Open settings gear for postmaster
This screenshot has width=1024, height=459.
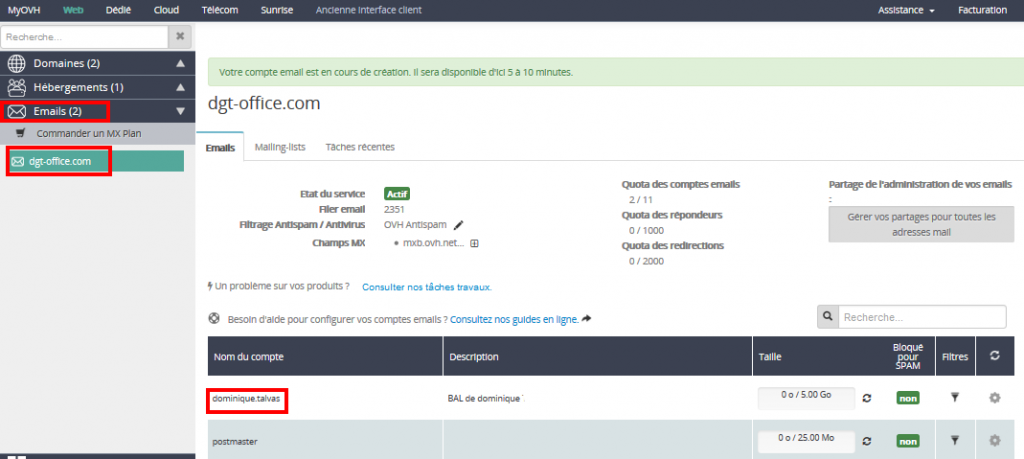point(995,441)
